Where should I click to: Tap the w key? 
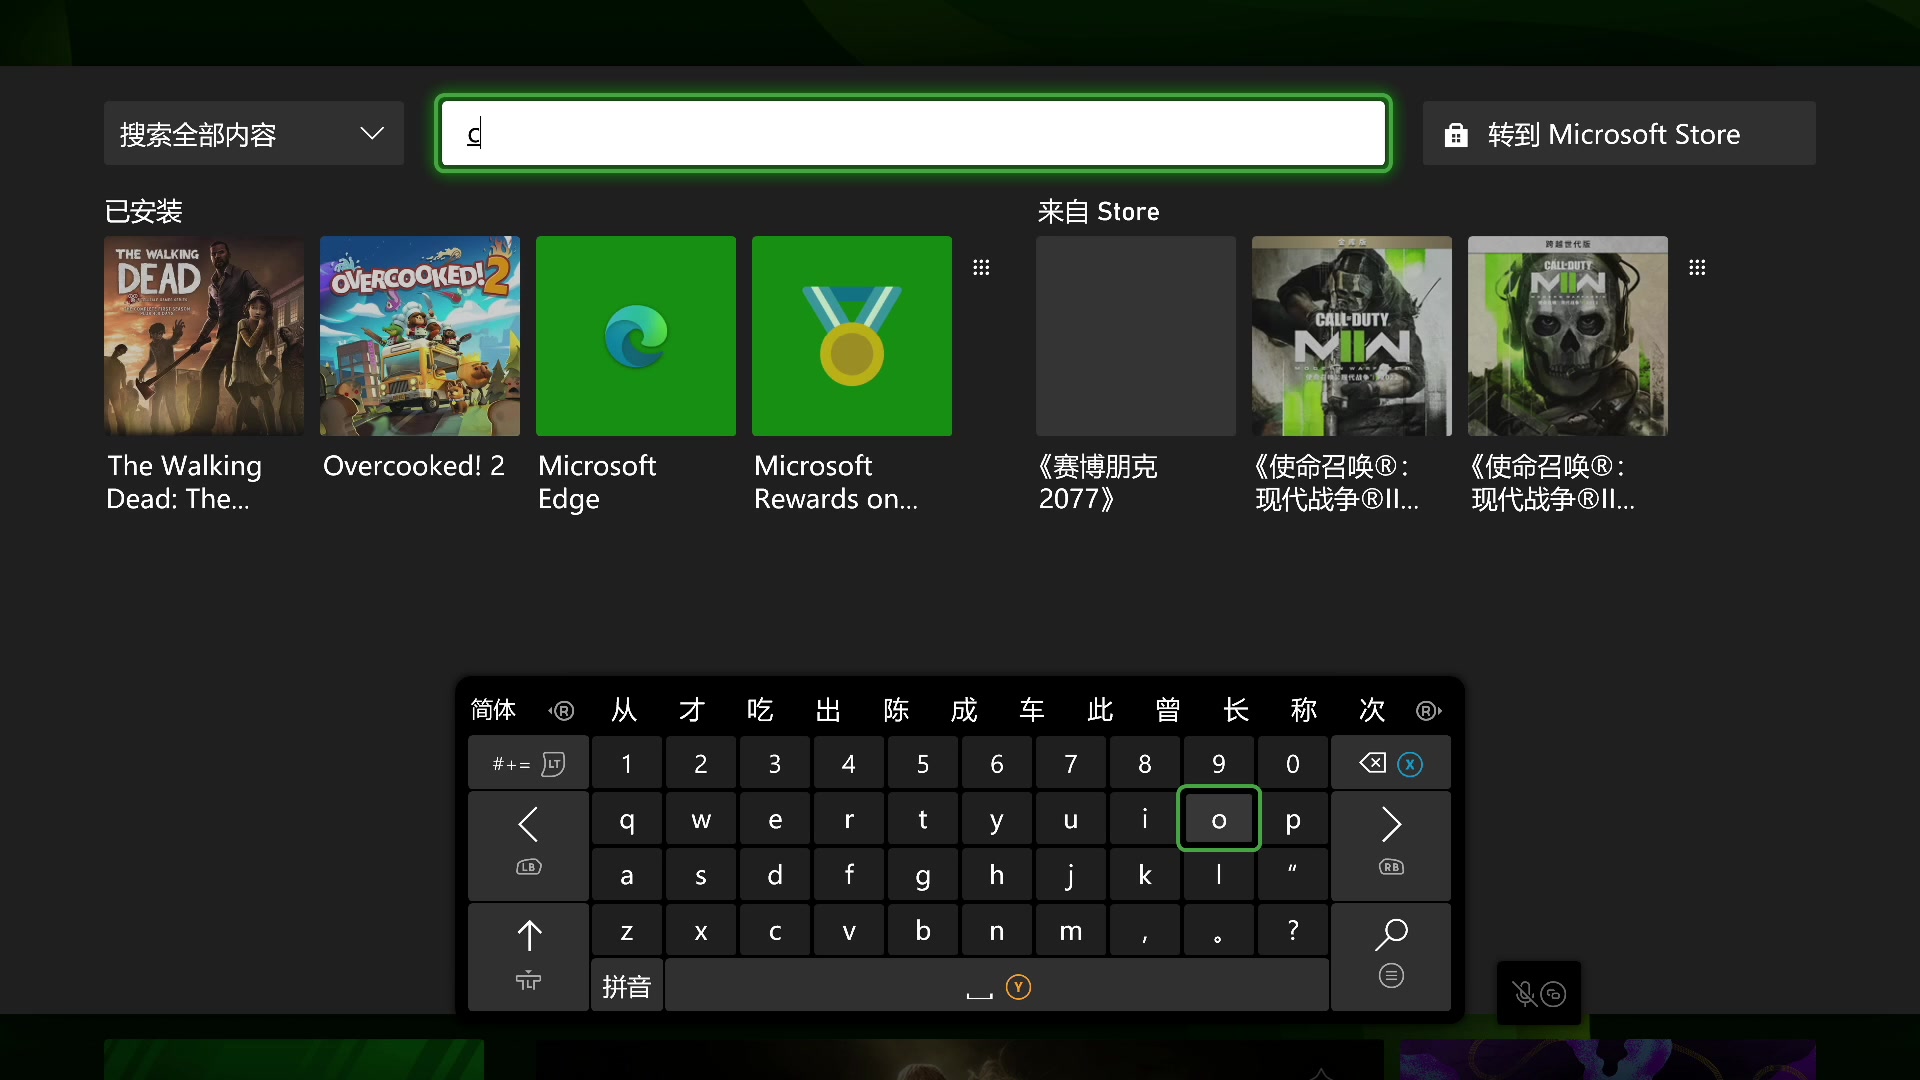701,820
